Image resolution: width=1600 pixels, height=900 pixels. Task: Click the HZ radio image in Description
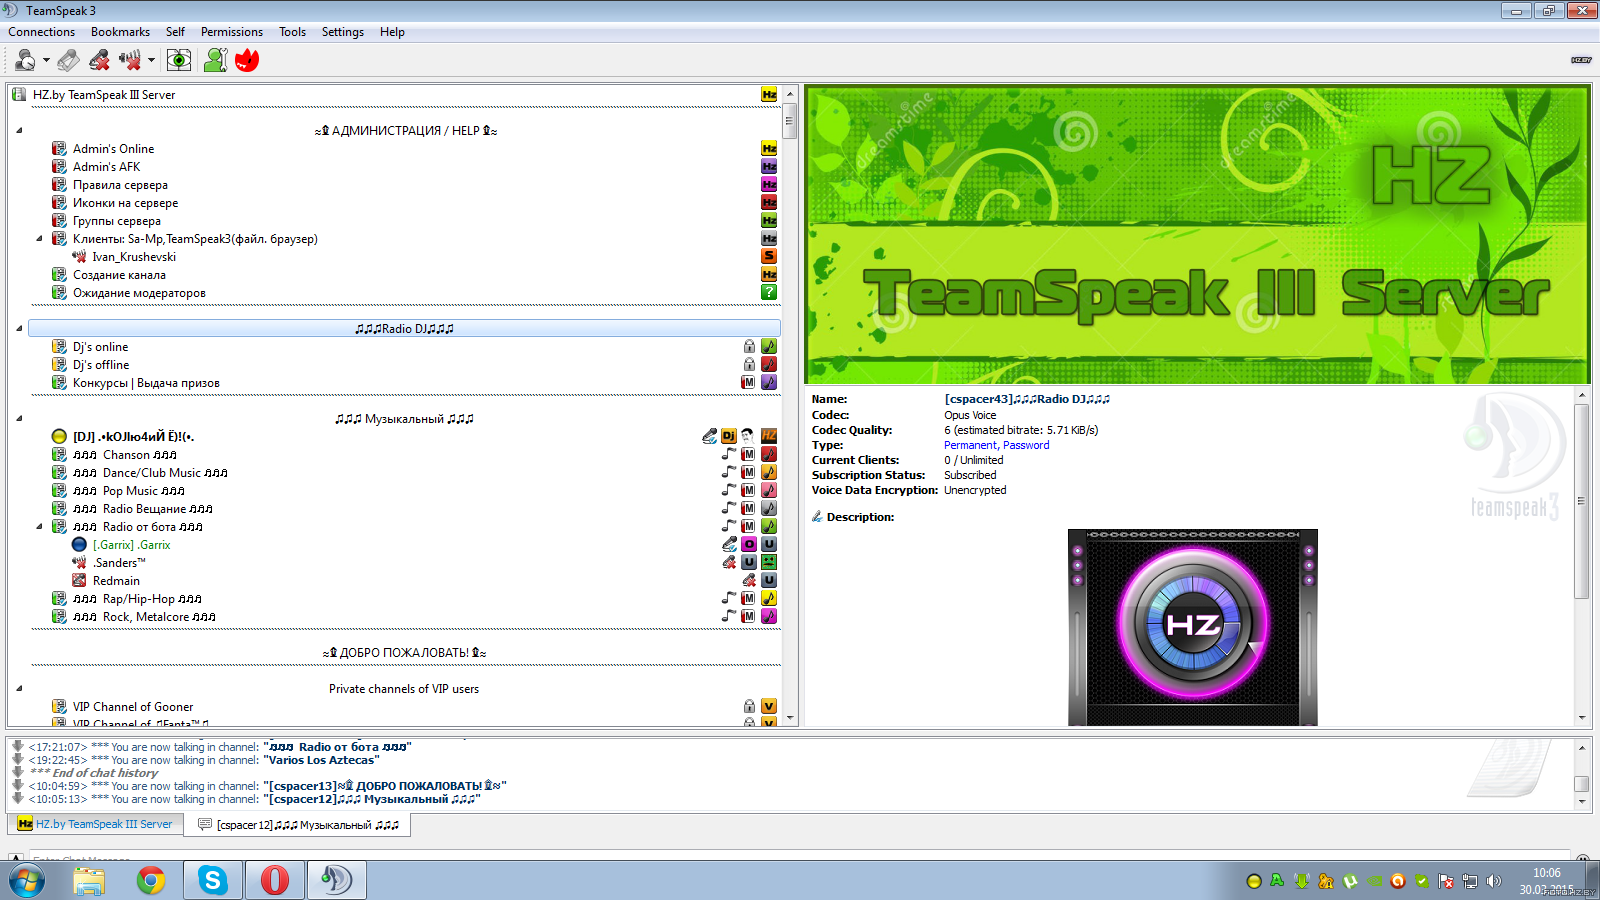tap(1193, 627)
